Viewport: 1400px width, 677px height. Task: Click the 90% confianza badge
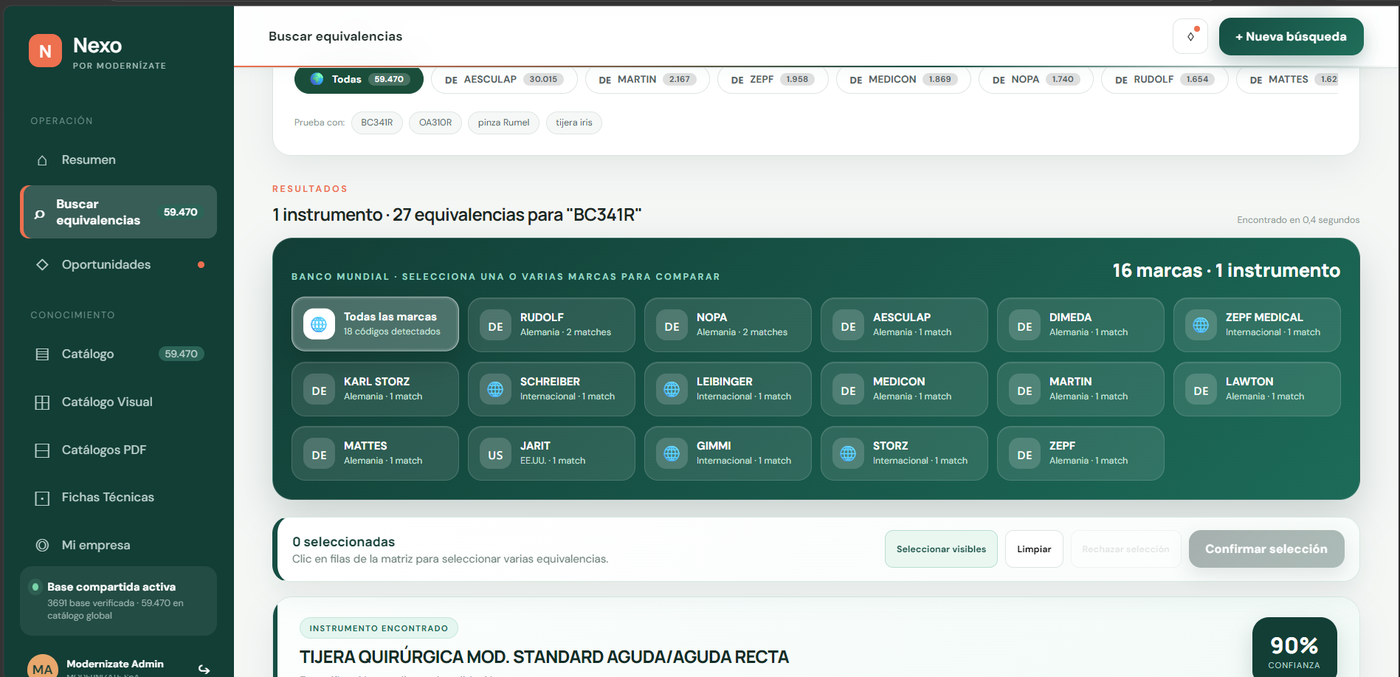tap(1294, 647)
